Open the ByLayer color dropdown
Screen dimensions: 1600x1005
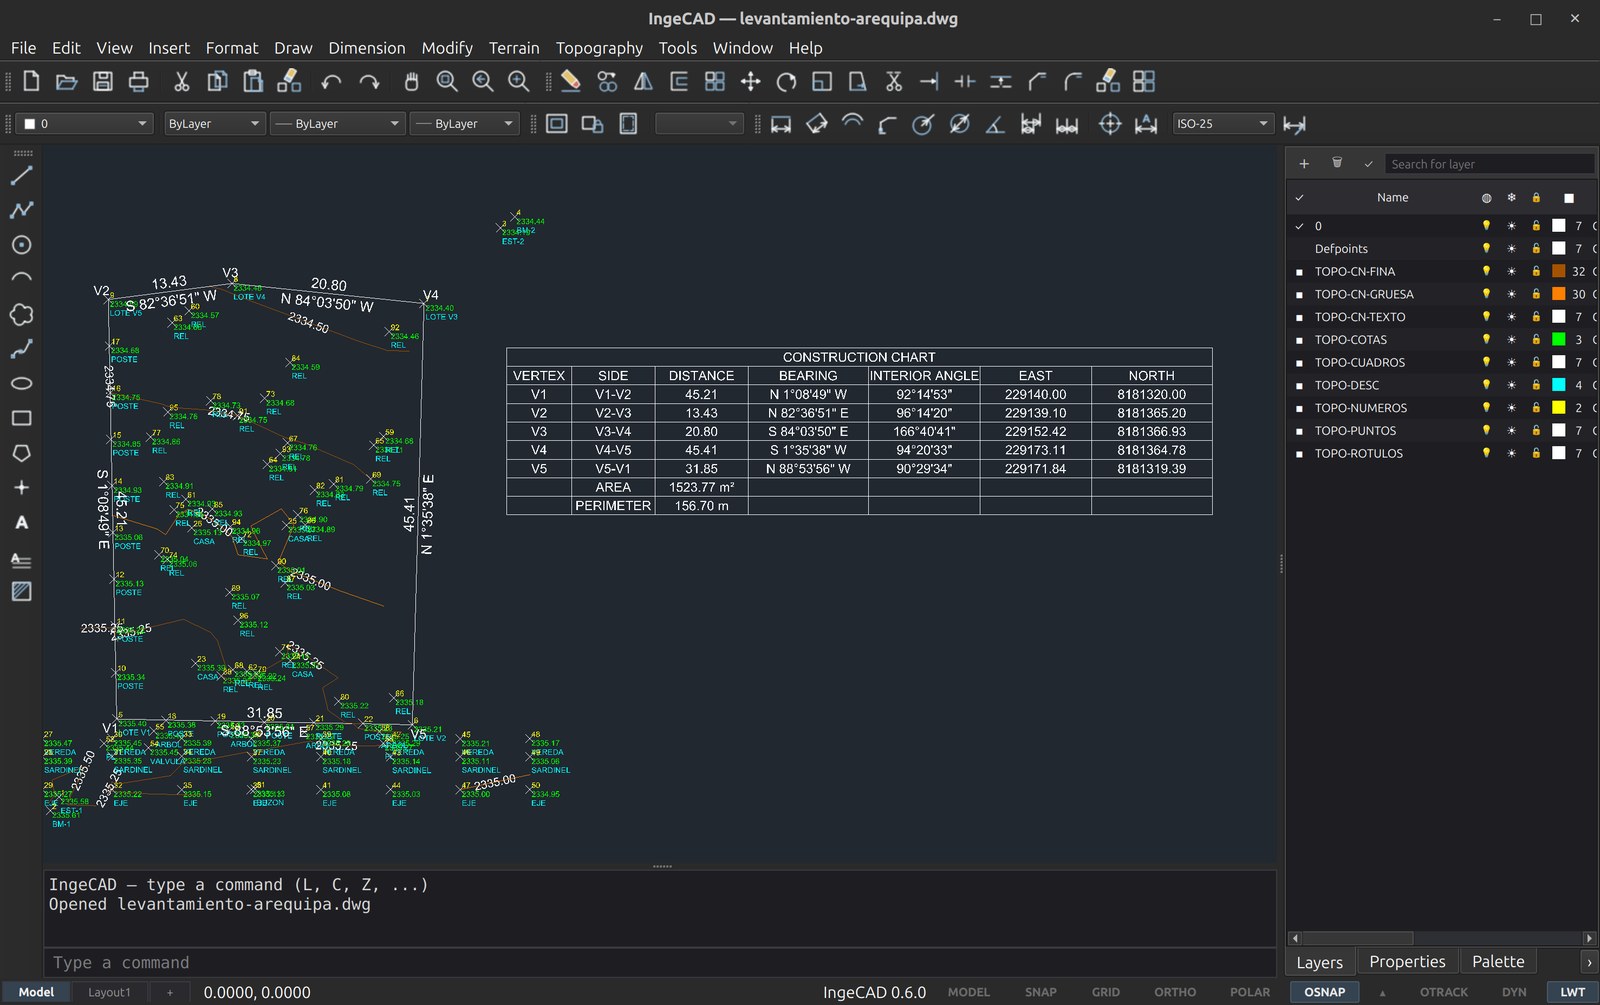tap(213, 124)
